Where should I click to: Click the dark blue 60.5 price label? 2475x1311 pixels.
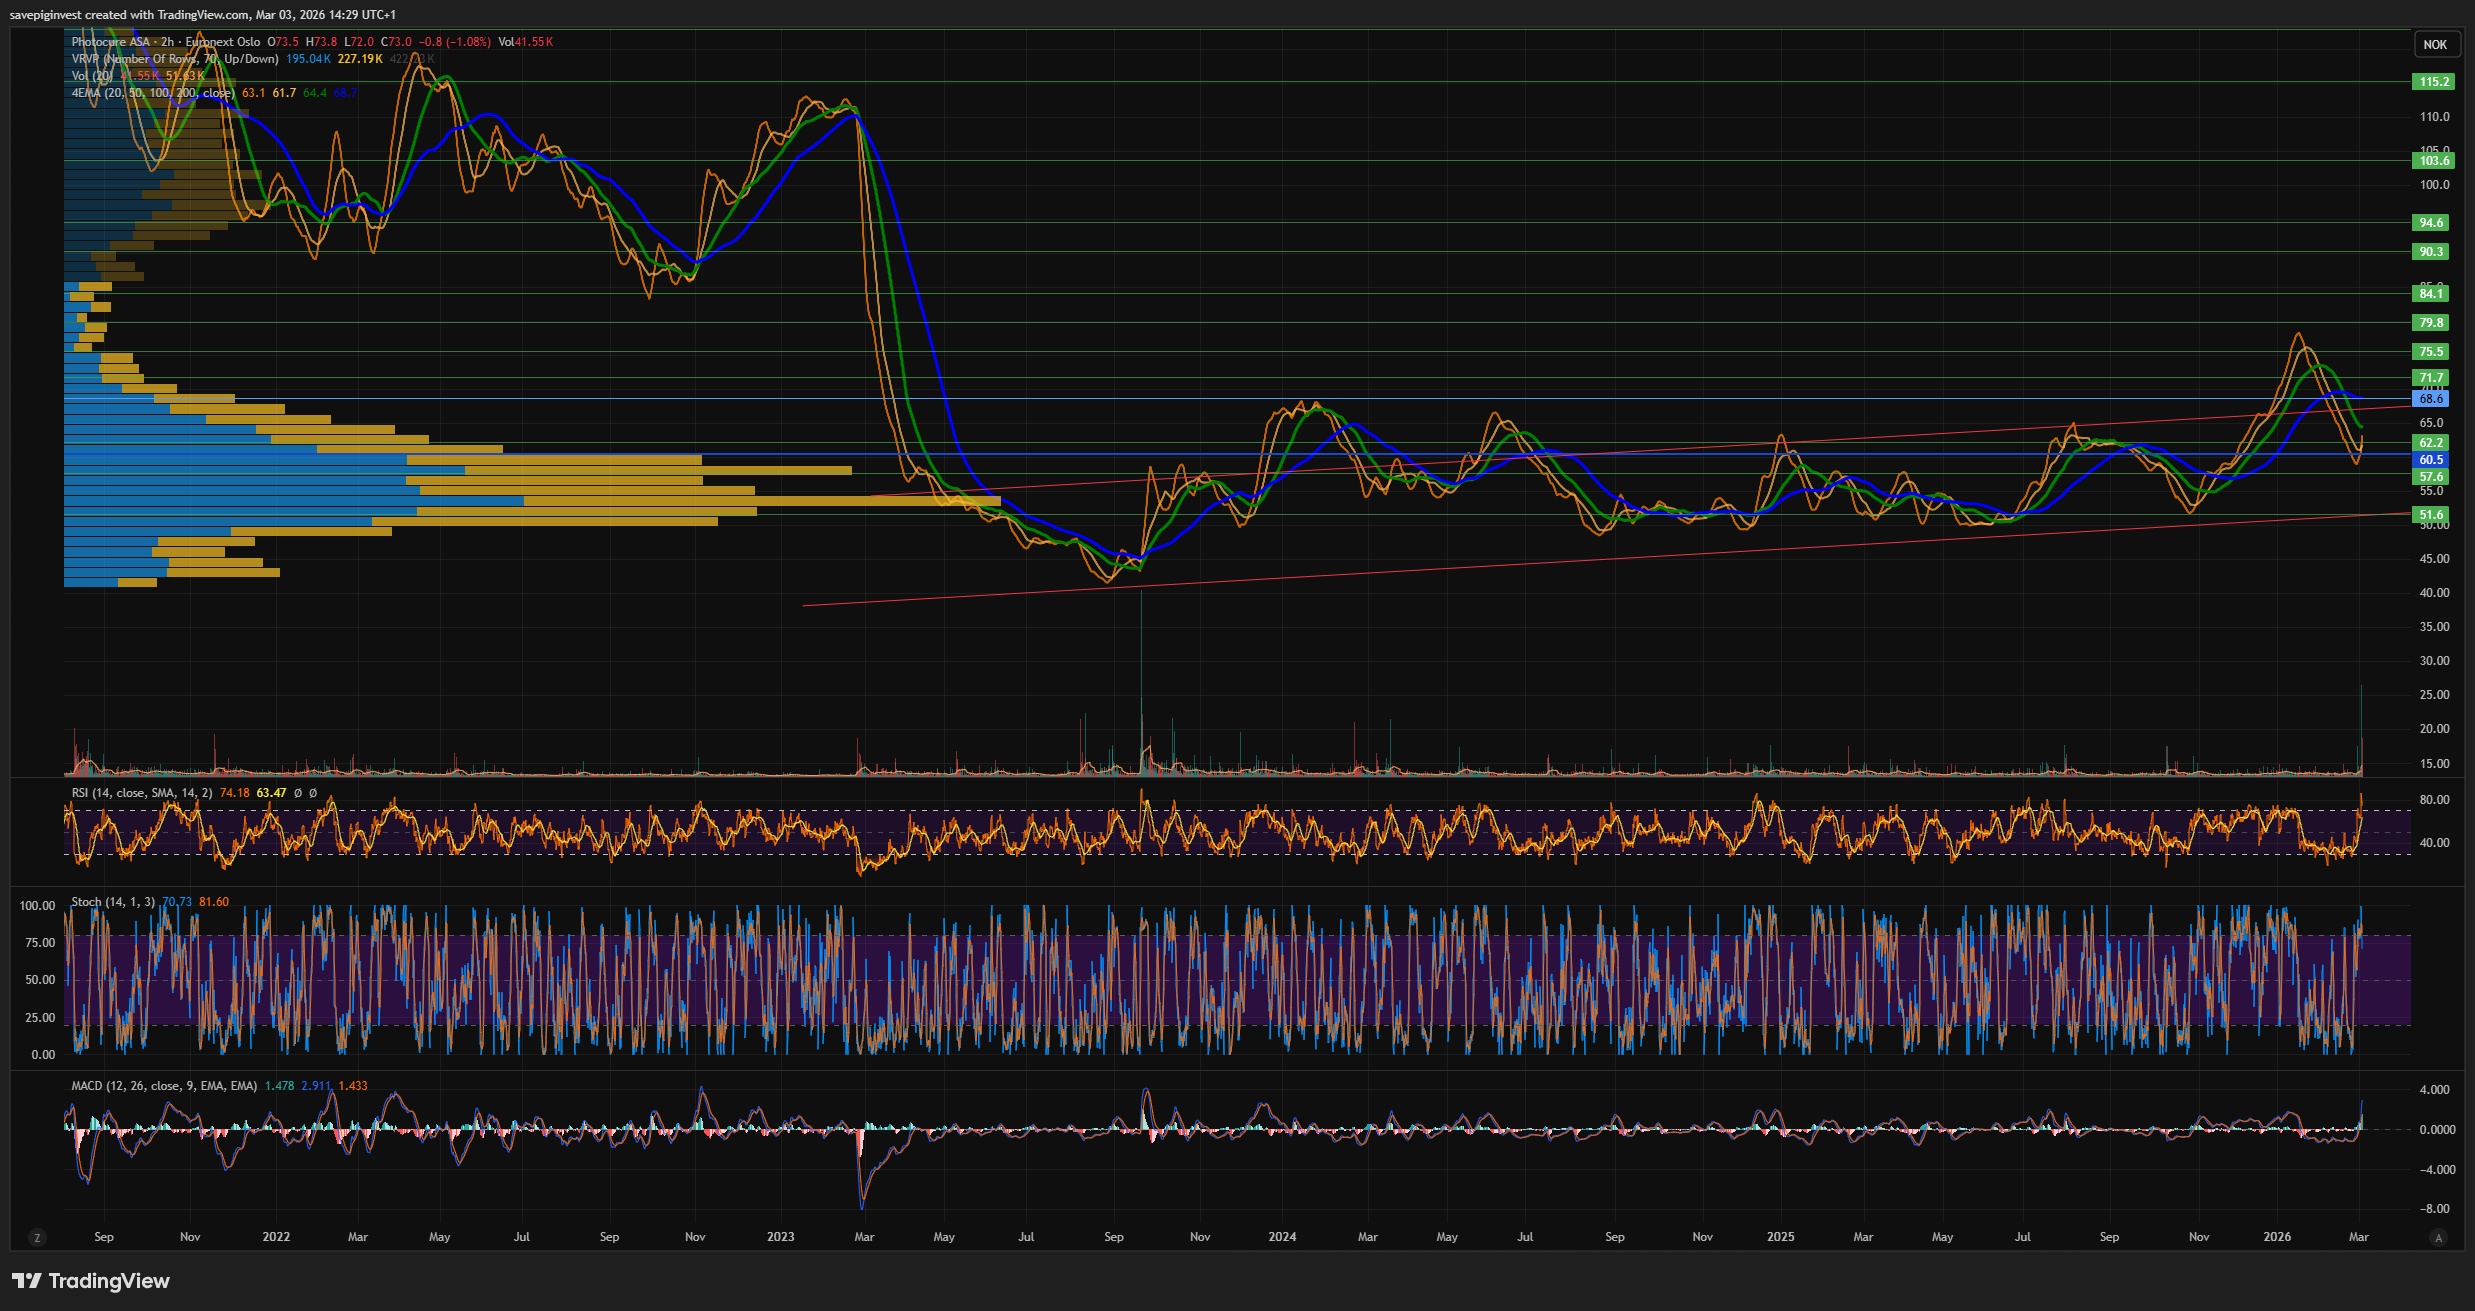coord(2431,460)
